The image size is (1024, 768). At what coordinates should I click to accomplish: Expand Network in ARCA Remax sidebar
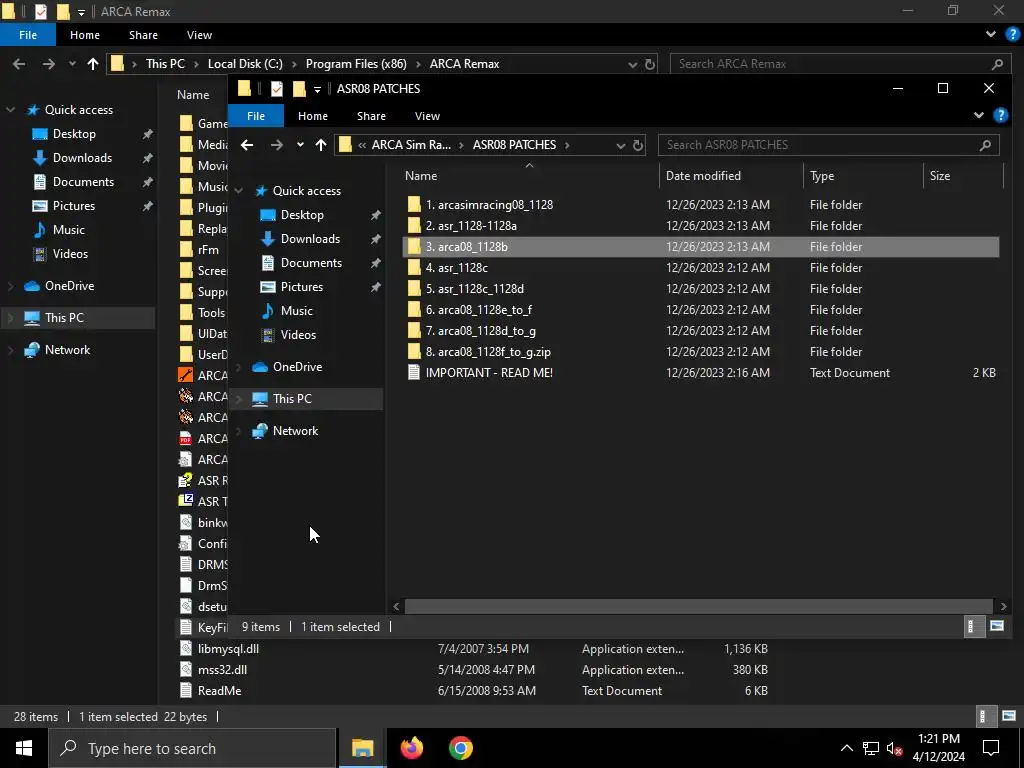(x=10, y=350)
